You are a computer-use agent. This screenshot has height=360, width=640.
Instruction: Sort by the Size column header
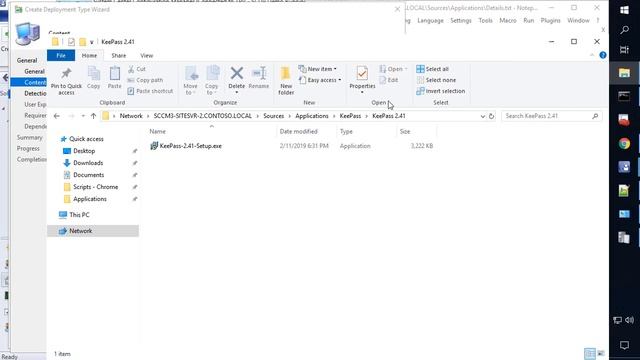tap(405, 131)
